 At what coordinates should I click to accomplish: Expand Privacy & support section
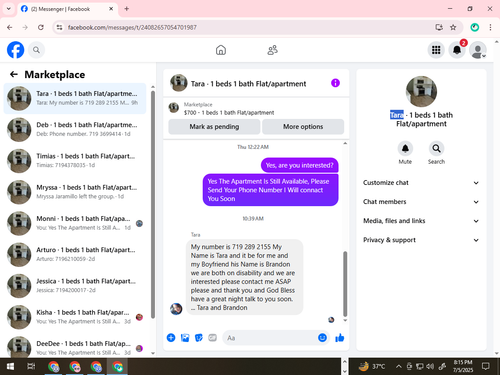(421, 240)
